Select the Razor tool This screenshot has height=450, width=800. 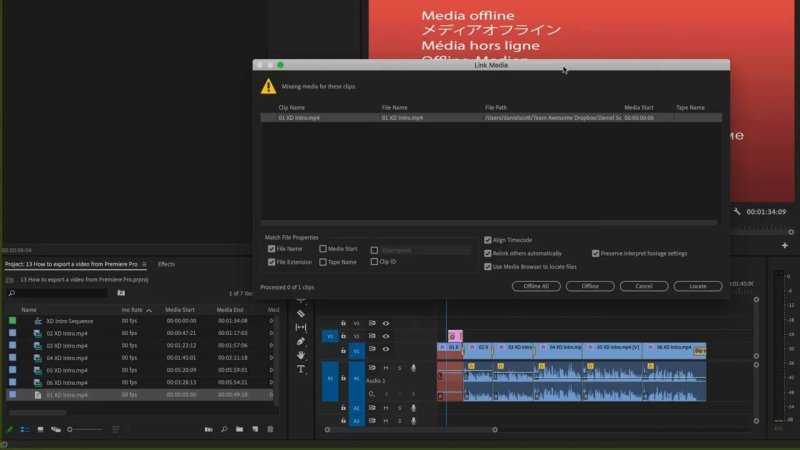click(x=301, y=314)
